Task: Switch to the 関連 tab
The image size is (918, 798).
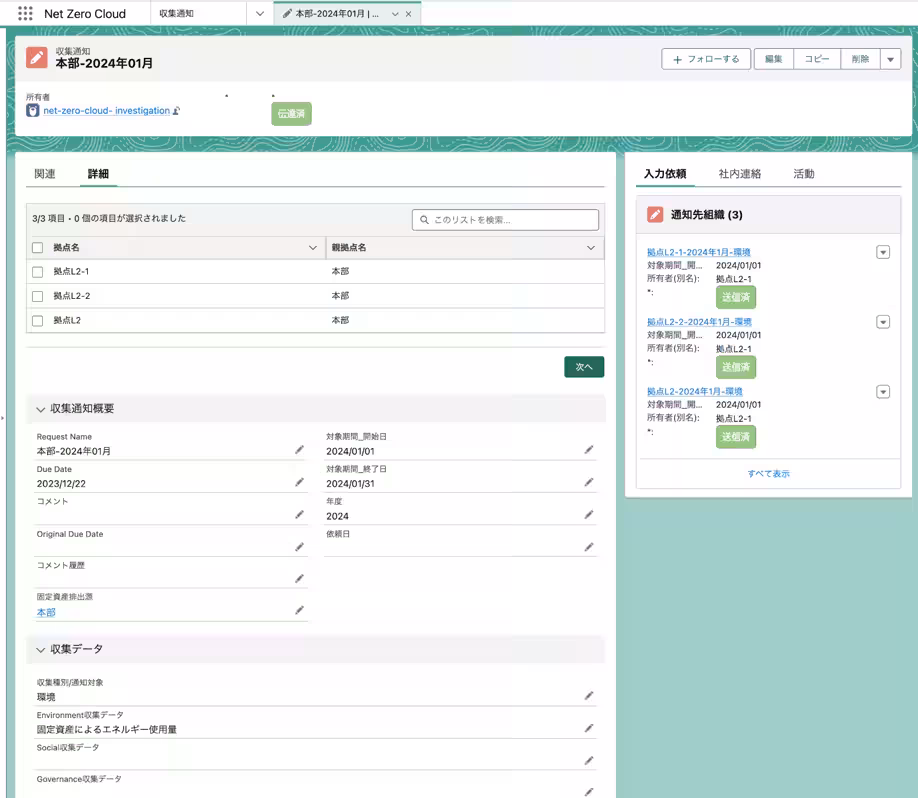Action: point(45,174)
